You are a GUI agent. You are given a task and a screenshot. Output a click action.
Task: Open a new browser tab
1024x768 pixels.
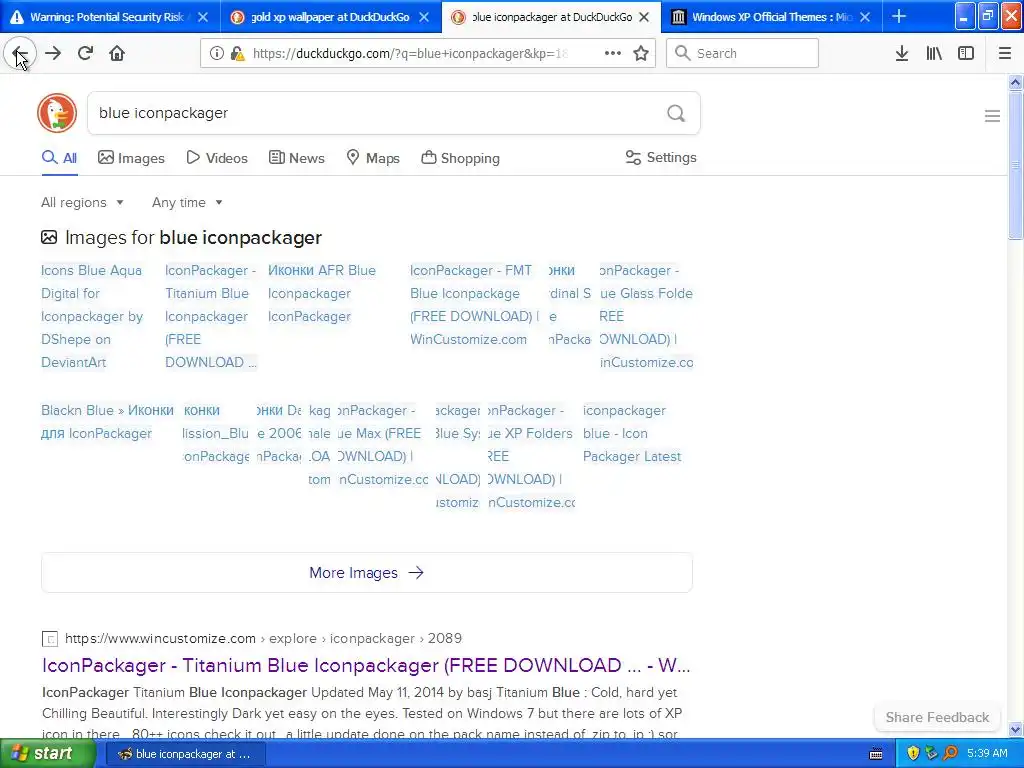click(899, 17)
